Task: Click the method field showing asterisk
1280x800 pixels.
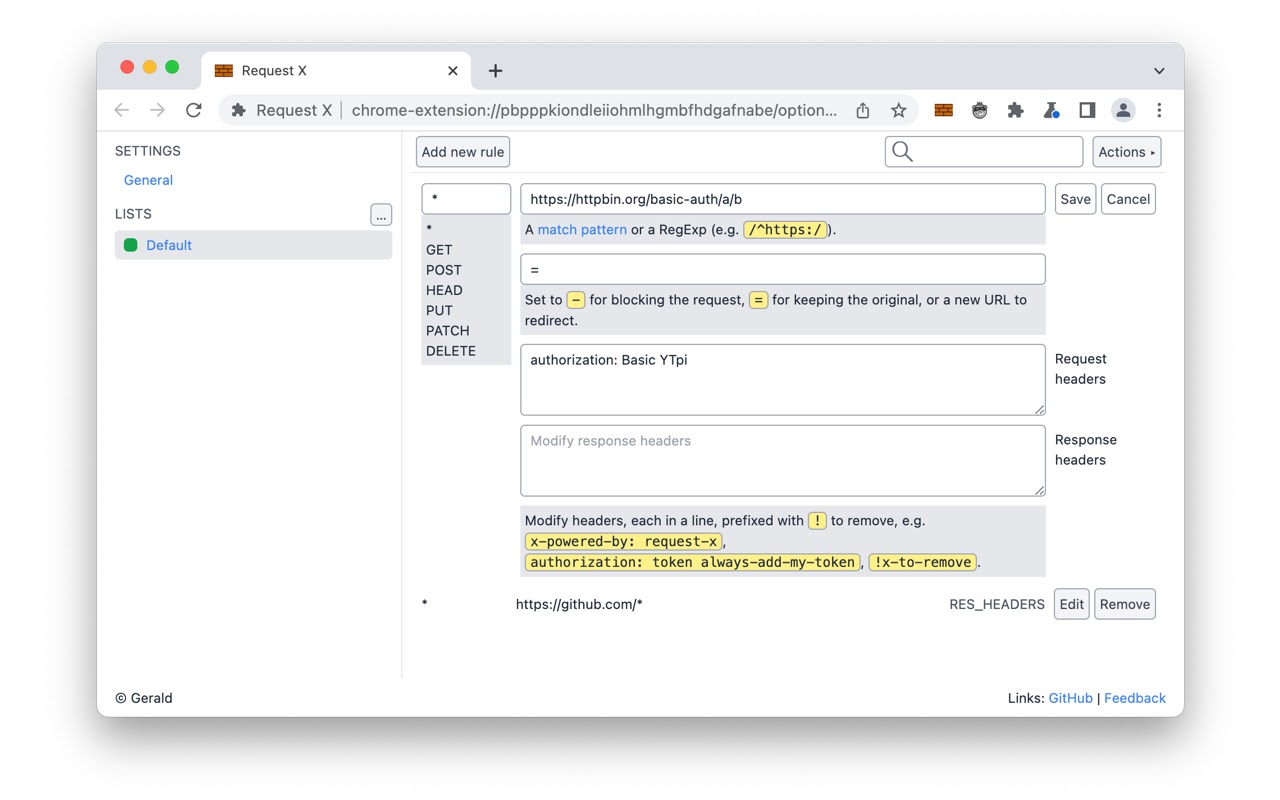Action: (466, 199)
